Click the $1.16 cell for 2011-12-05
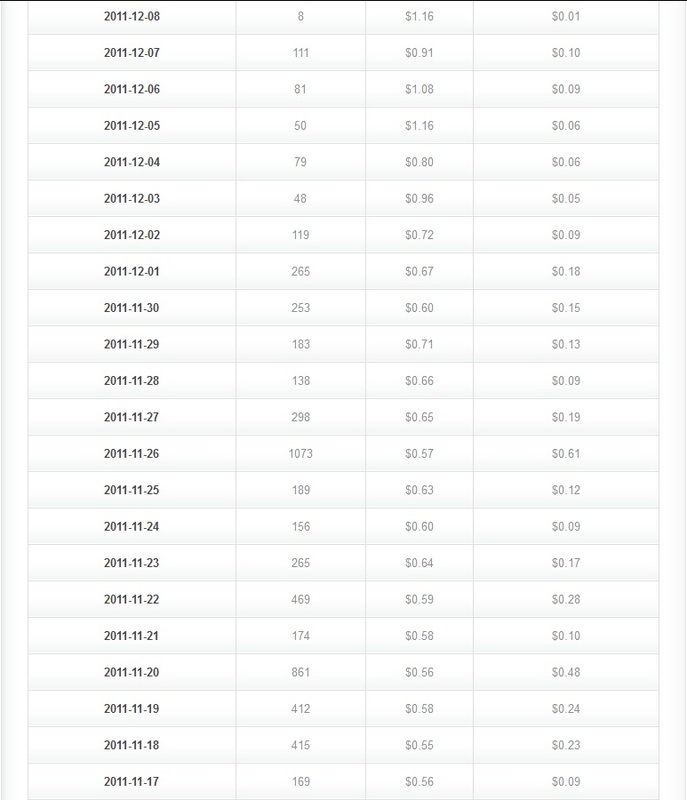Viewport: 687px width, 800px height. click(419, 126)
